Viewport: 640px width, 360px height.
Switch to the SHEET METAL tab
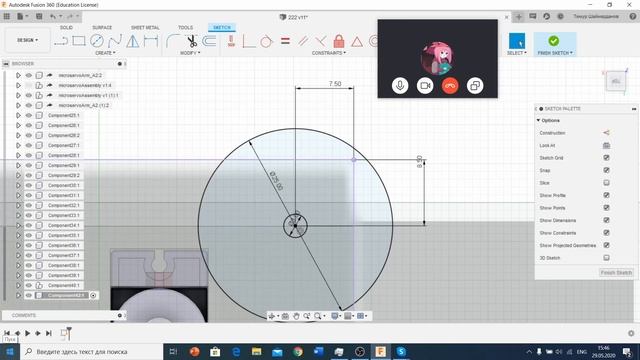tap(145, 27)
